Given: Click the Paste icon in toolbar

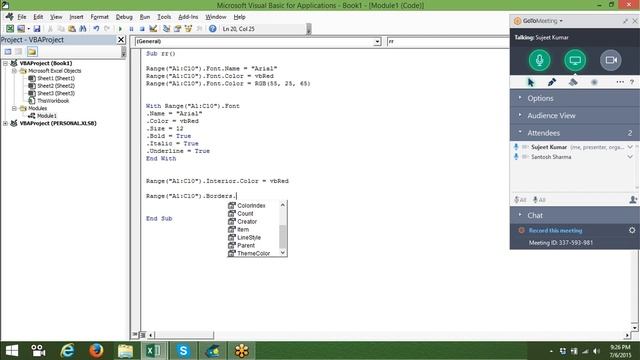Looking at the screenshot, I should 72,29.
